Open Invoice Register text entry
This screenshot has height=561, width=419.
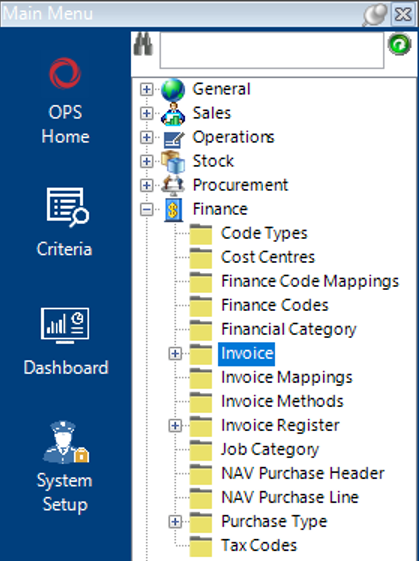[x=280, y=425]
